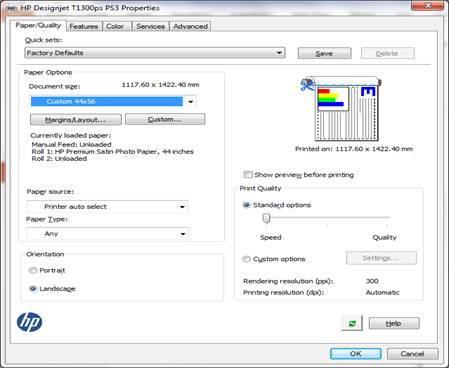Select Portrait orientation
This screenshot has width=449, height=368.
(x=33, y=270)
